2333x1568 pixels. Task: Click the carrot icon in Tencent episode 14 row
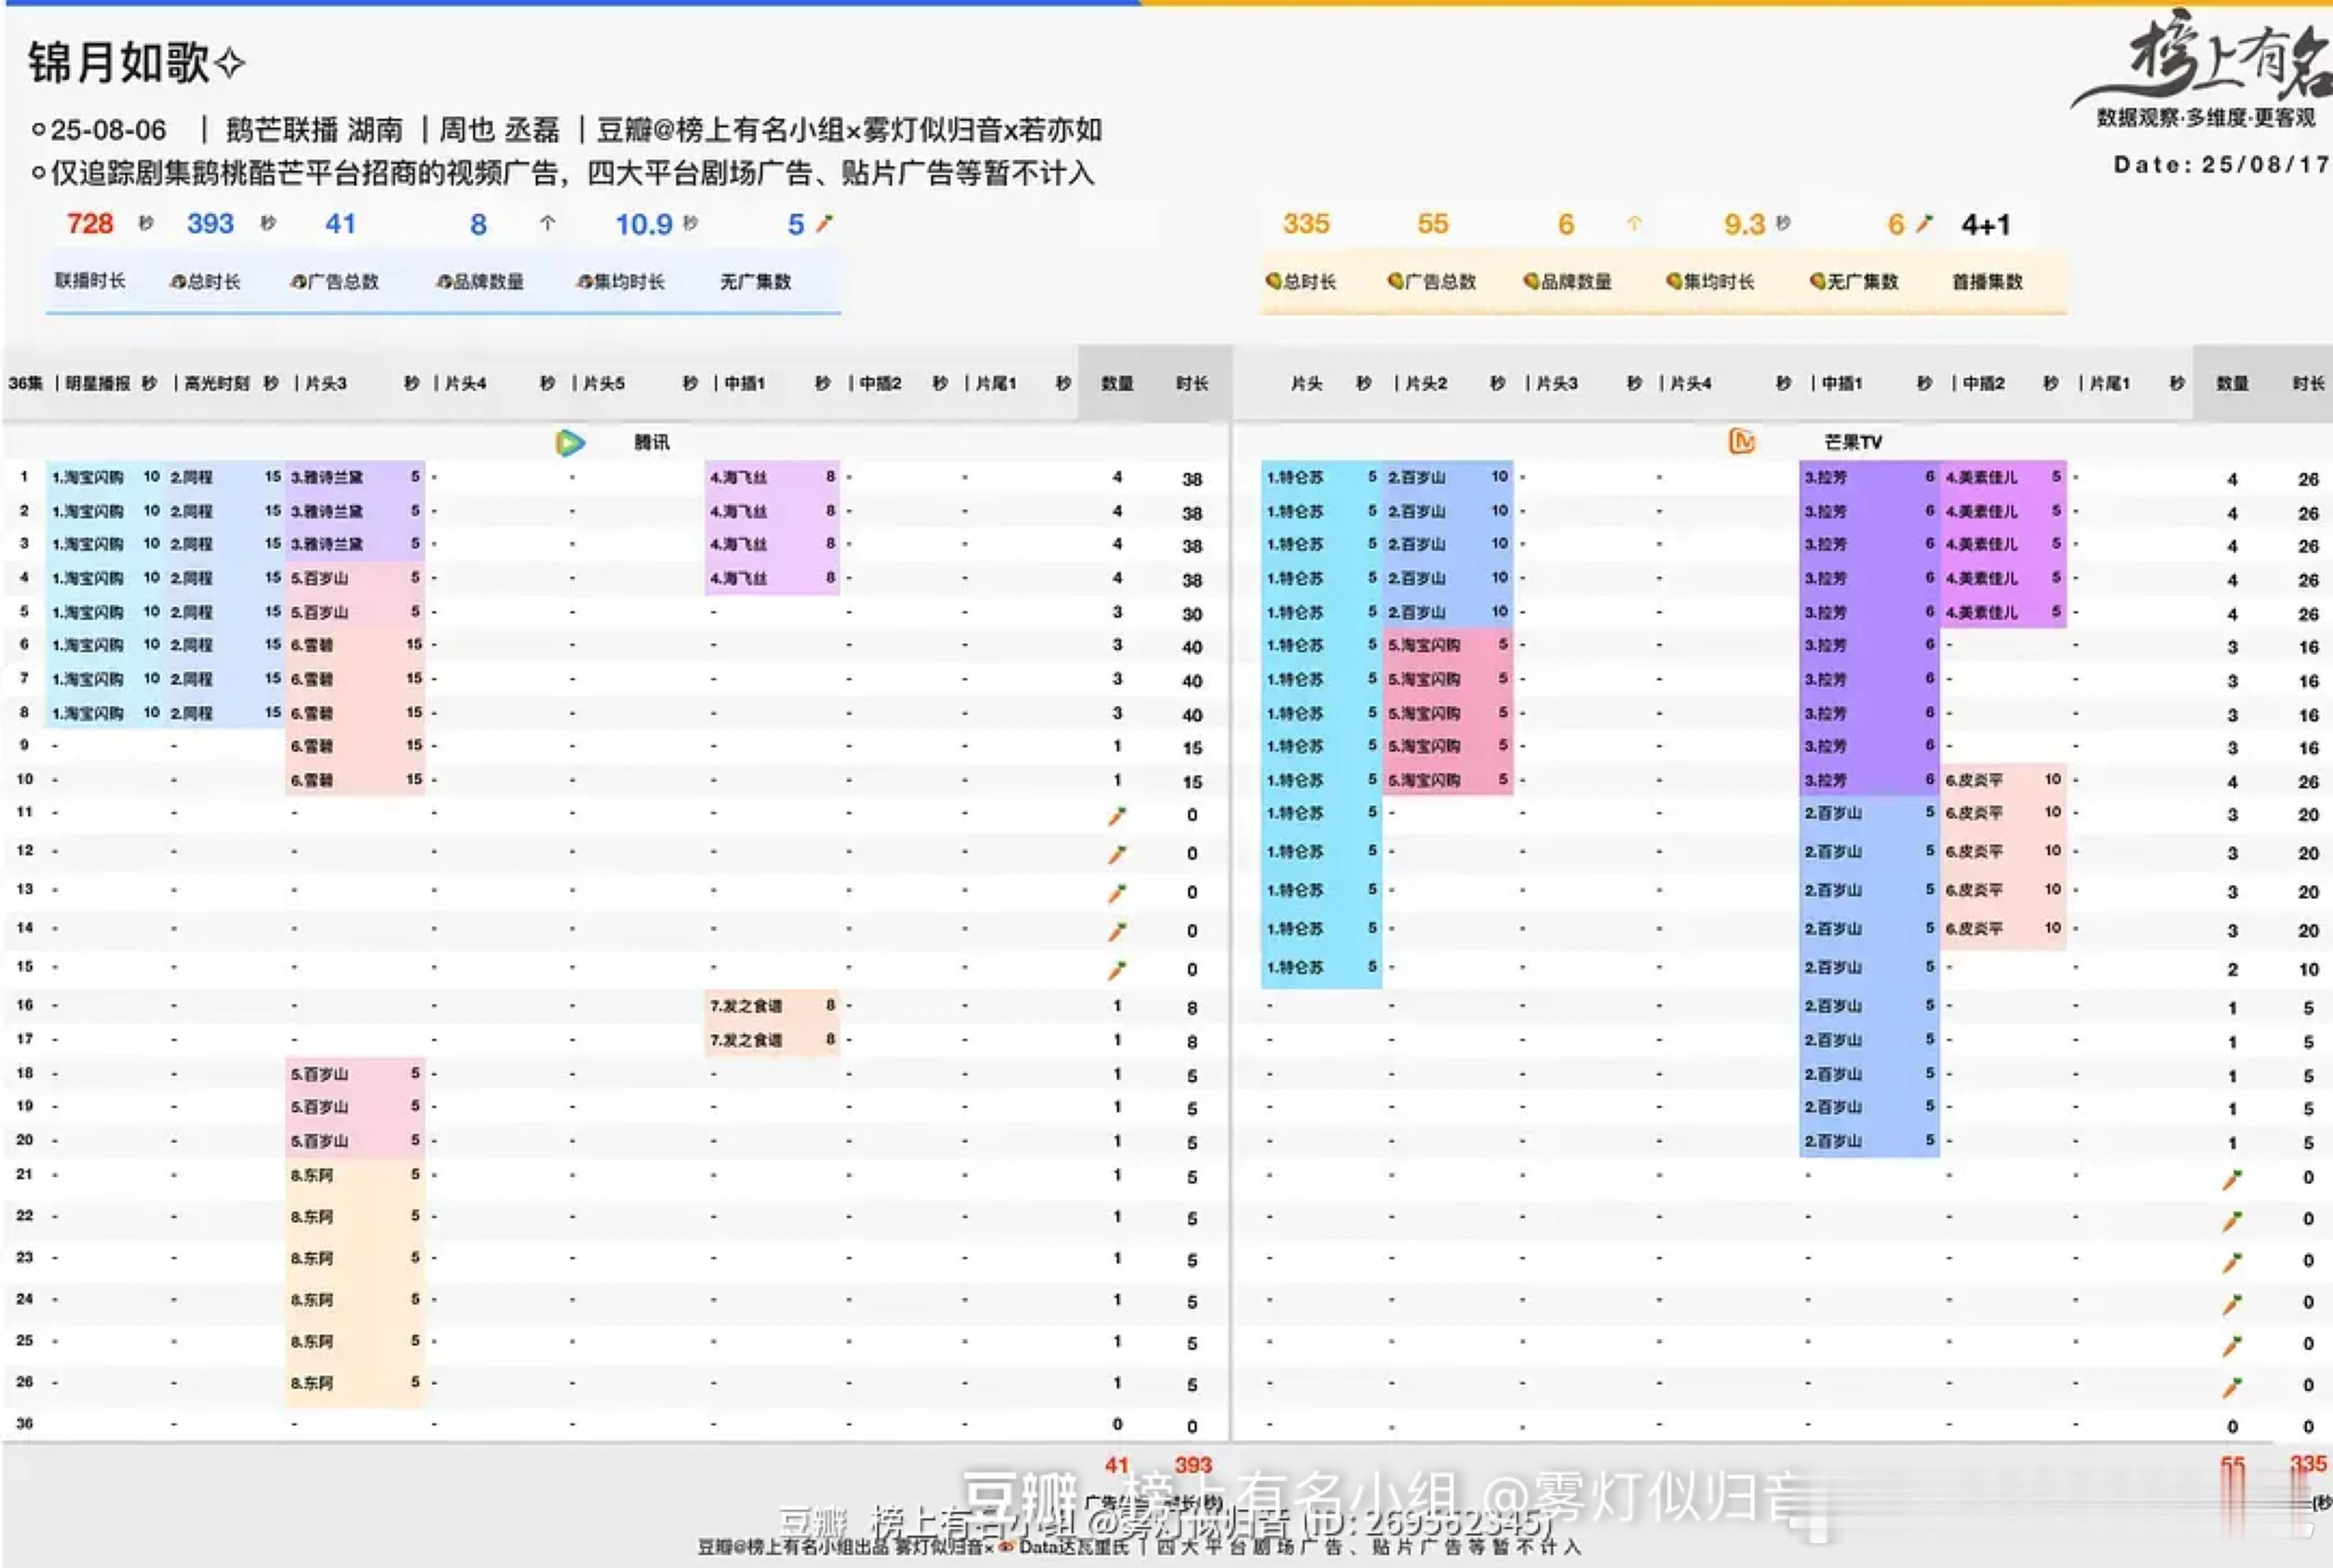tap(1117, 931)
